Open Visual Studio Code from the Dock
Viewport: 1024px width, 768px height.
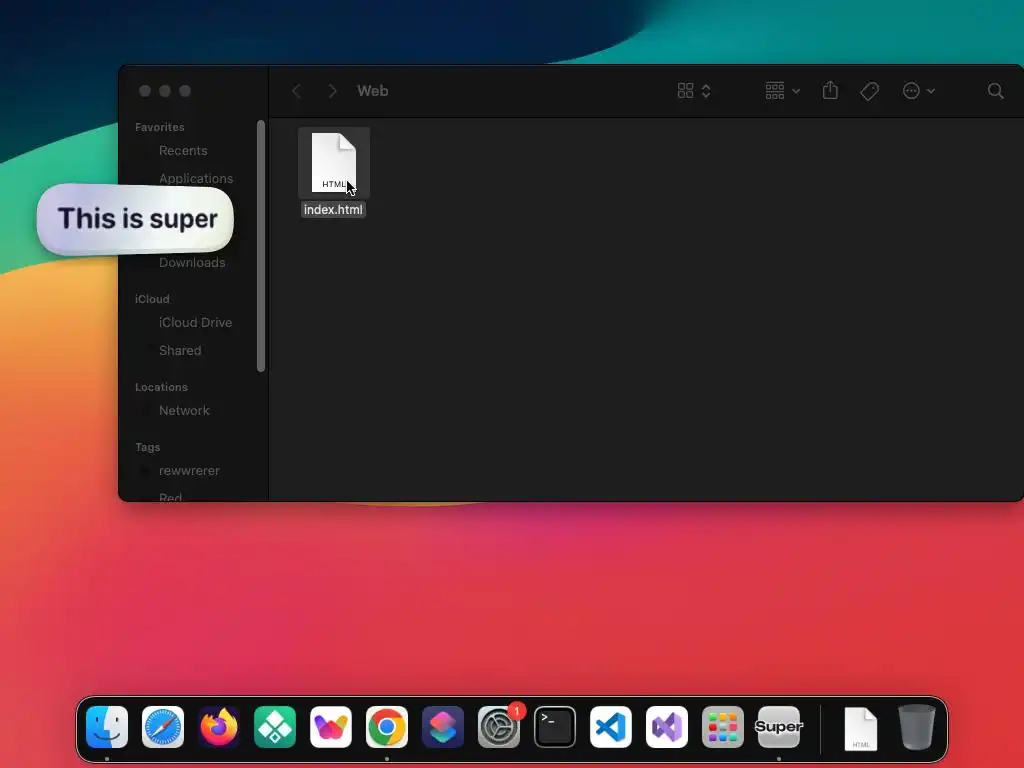(x=611, y=727)
